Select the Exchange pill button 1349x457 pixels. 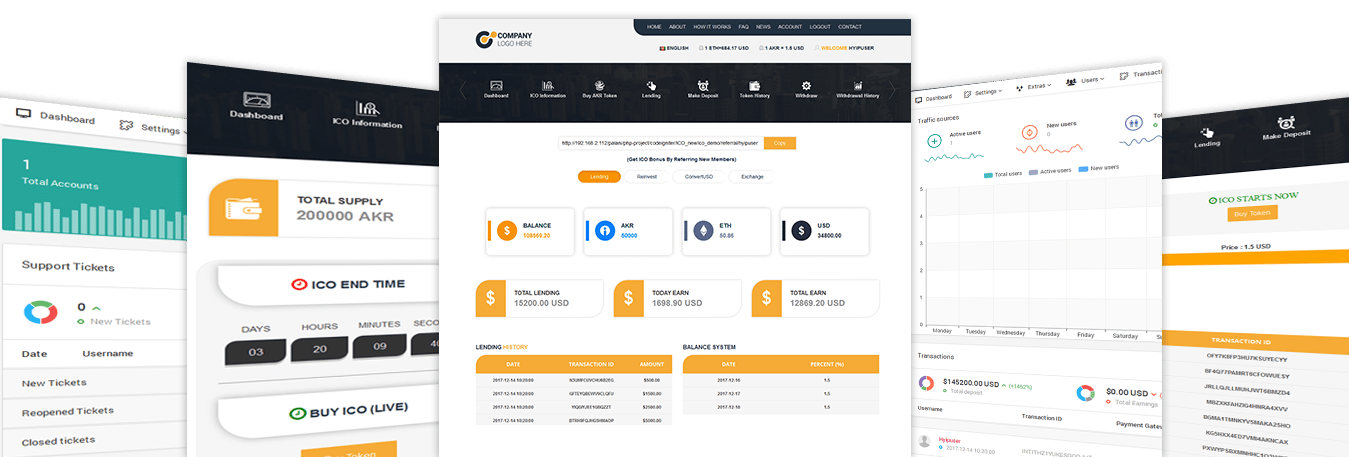752,177
